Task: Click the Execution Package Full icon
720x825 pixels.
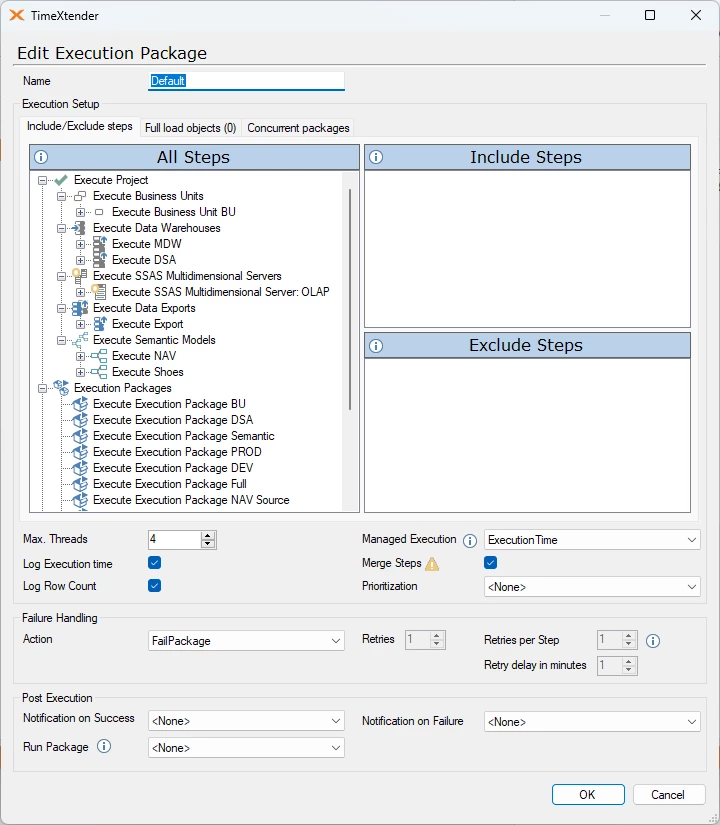Action: 80,484
